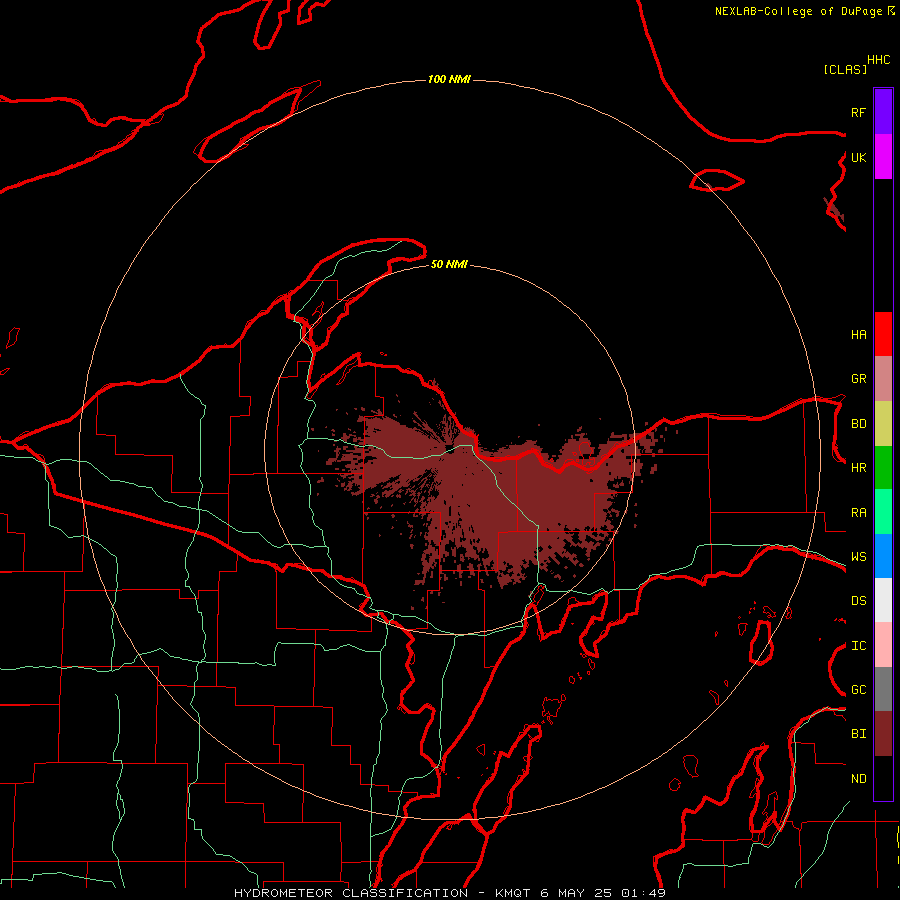900x900 pixels.
Task: Click the RA light-green legend swatch
Action: click(x=883, y=512)
